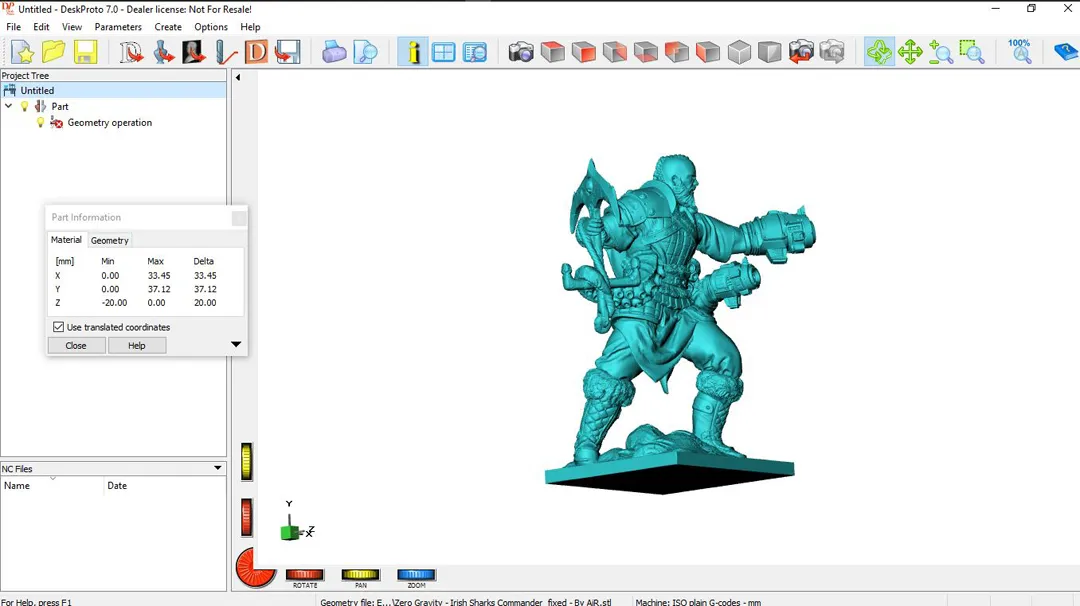This screenshot has height=606, width=1080.
Task: Click the Machine: ISO plain G-codes status text
Action: [698, 602]
